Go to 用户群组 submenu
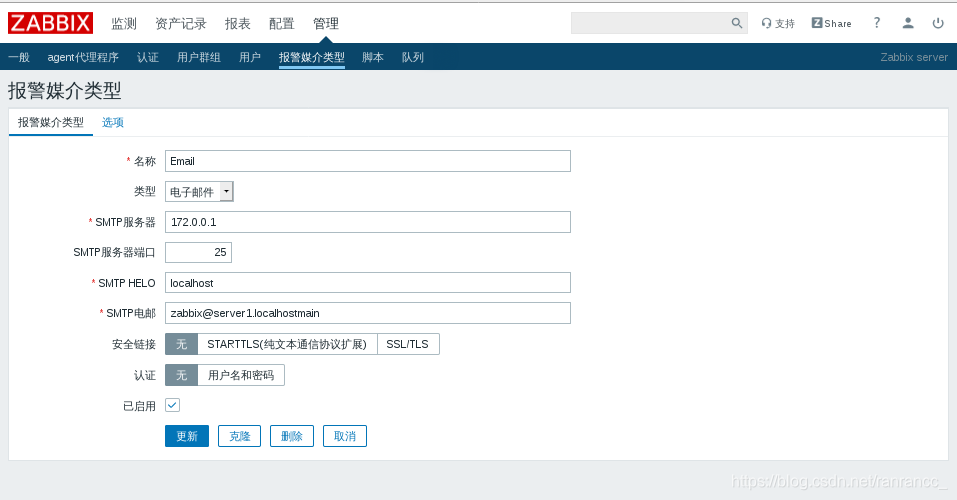Viewport: 957px width, 500px height. pyautogui.click(x=198, y=57)
